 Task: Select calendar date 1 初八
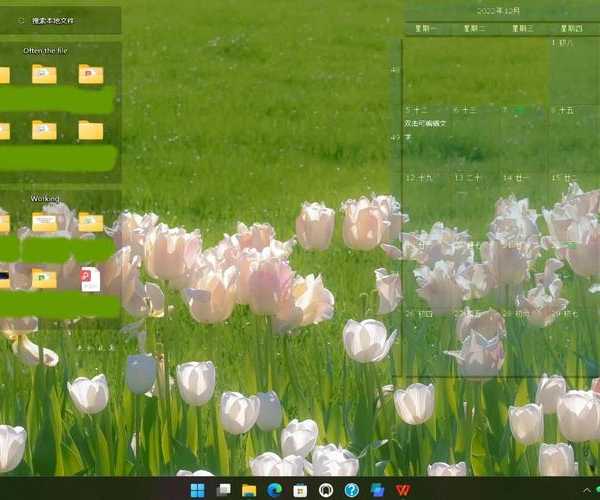point(562,43)
